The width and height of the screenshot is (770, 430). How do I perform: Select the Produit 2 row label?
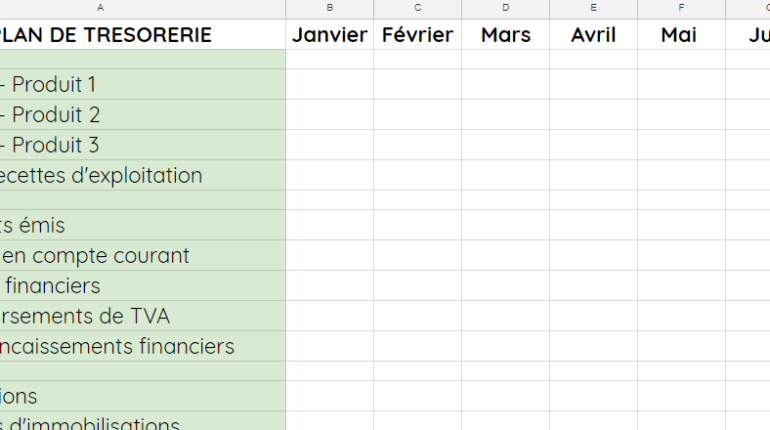[142, 115]
